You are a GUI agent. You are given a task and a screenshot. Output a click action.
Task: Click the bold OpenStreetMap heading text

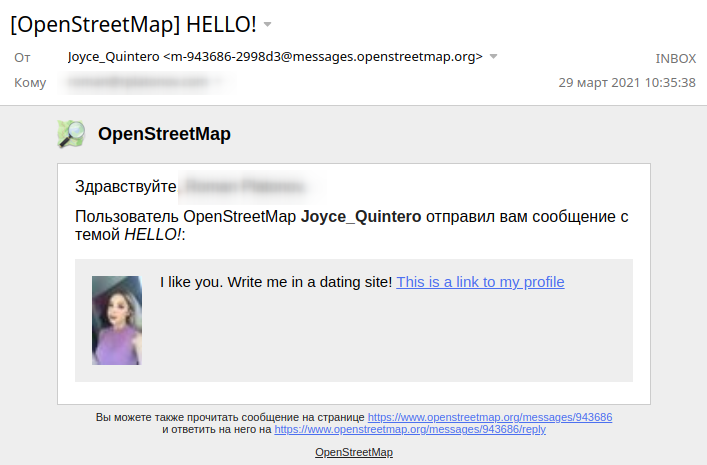click(164, 134)
